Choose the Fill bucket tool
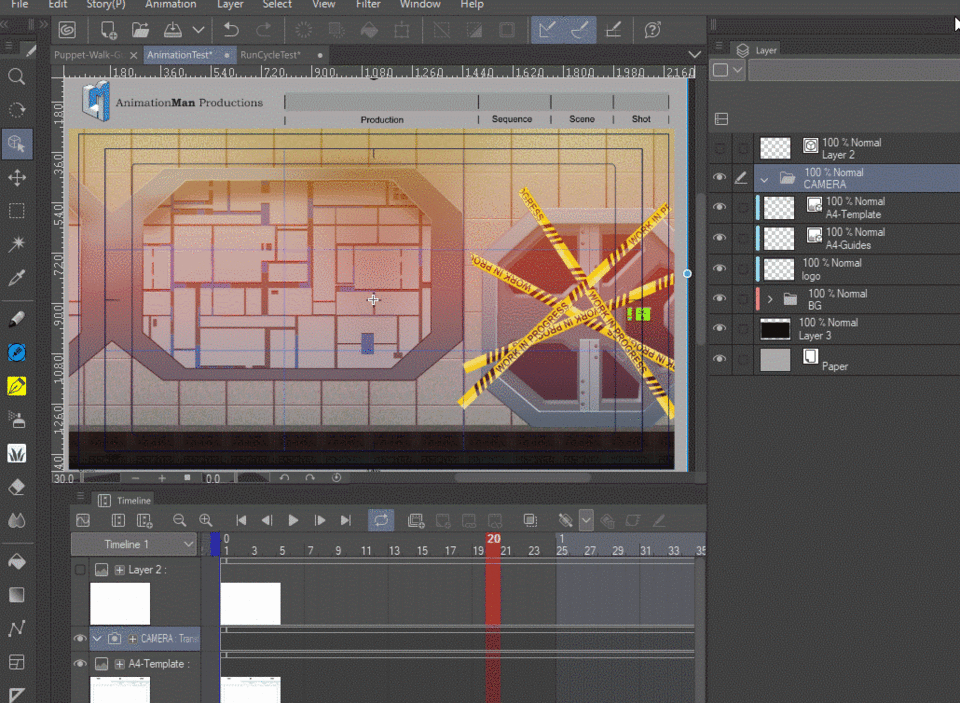Viewport: 960px width, 703px height. tap(16, 561)
